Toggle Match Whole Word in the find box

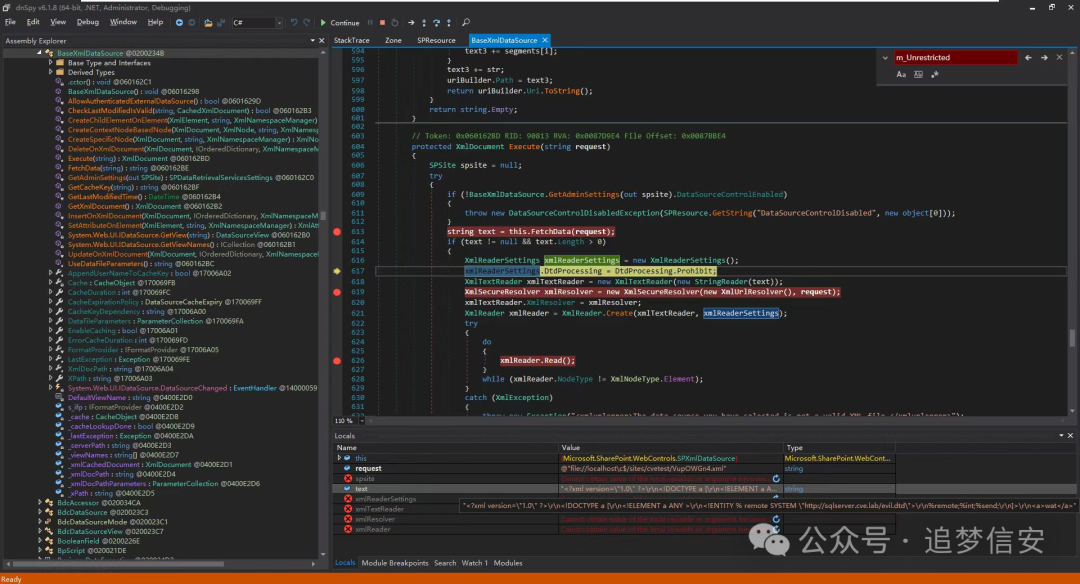coord(918,74)
